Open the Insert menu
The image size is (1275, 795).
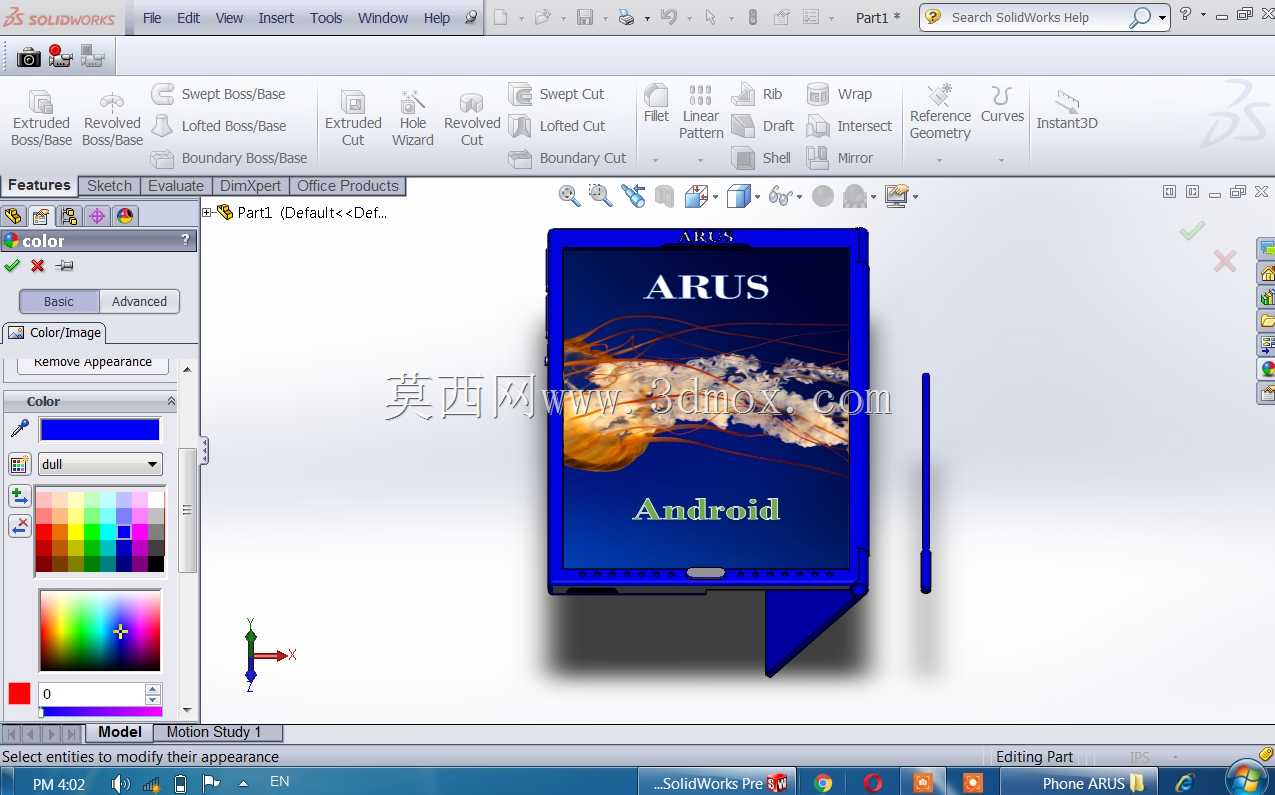[276, 18]
